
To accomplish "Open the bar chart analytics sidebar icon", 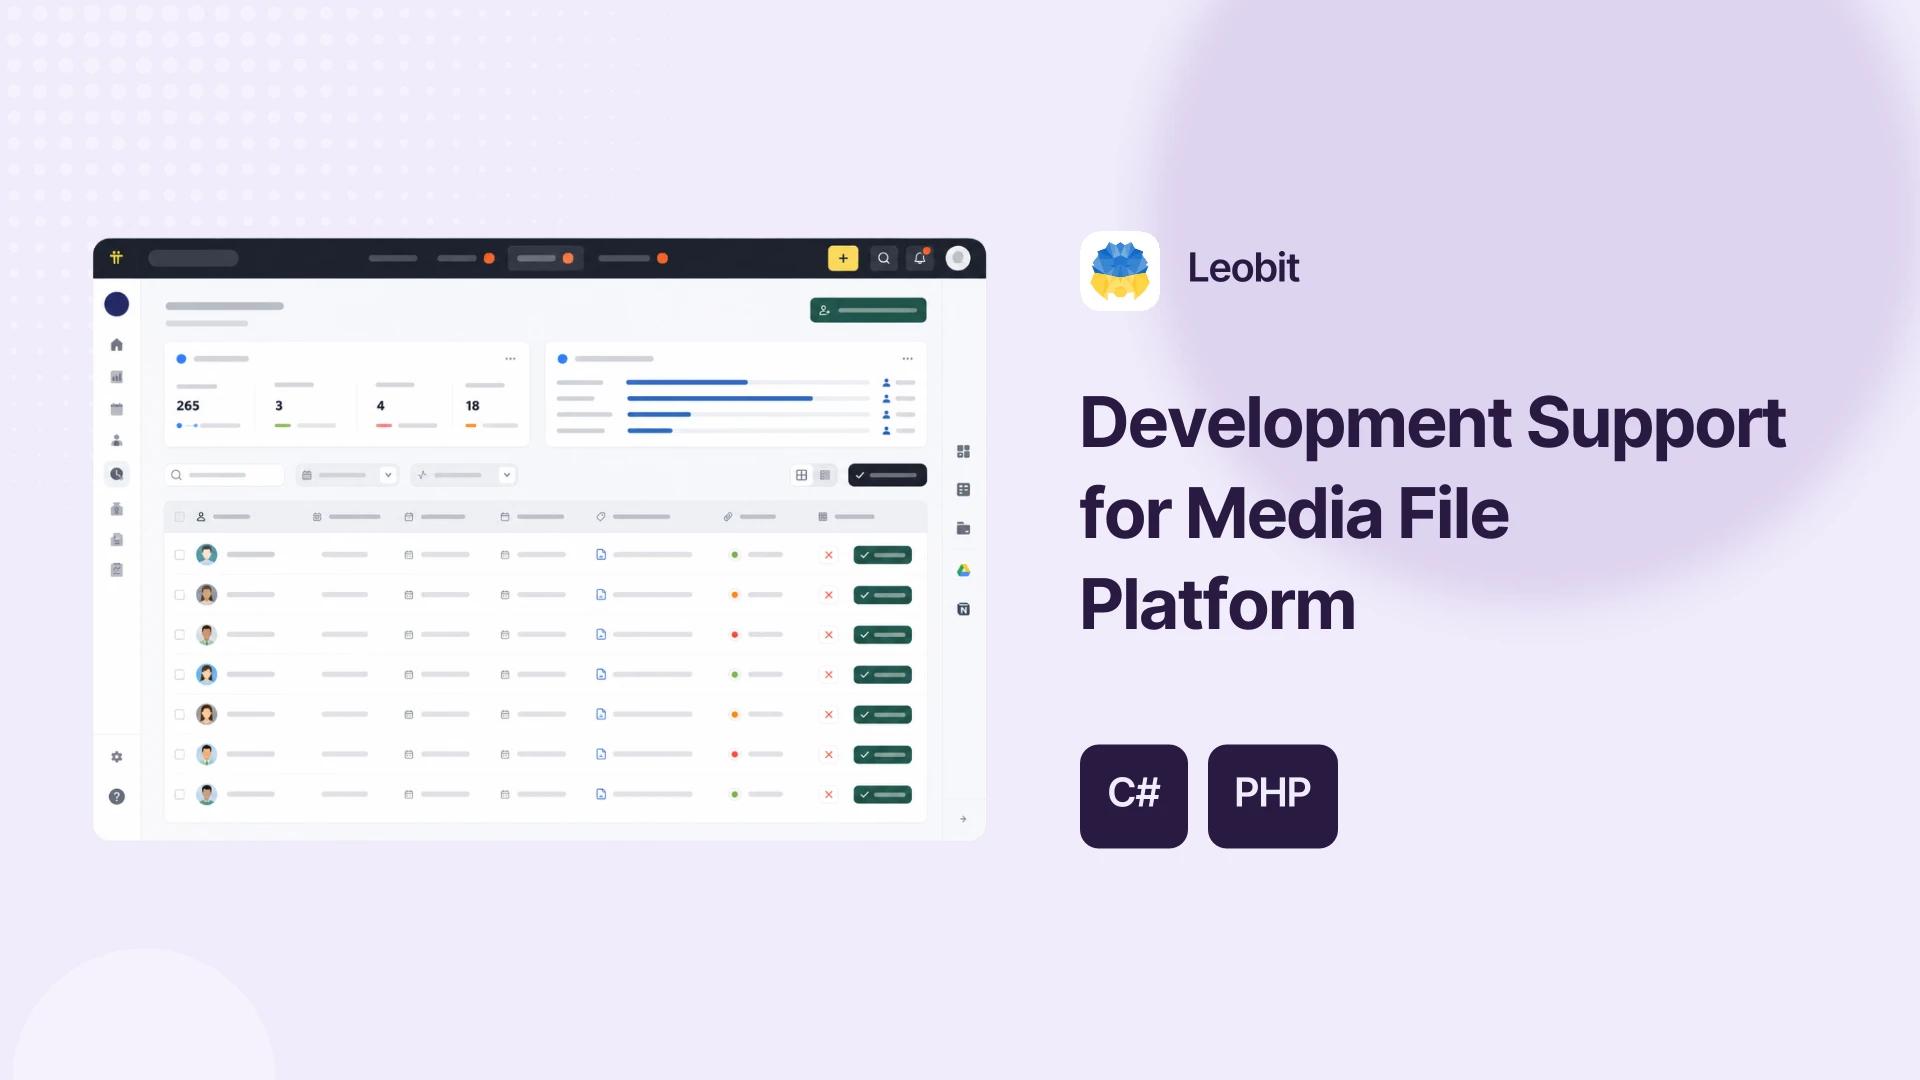I will (x=117, y=377).
